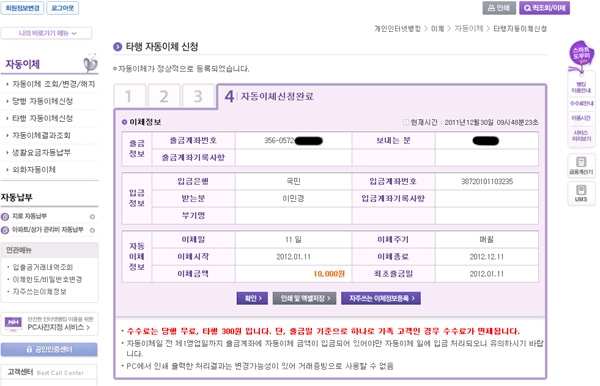
Task: Click the 아파트/상가 관리비 자동납부 icon
Action: (x=5, y=230)
